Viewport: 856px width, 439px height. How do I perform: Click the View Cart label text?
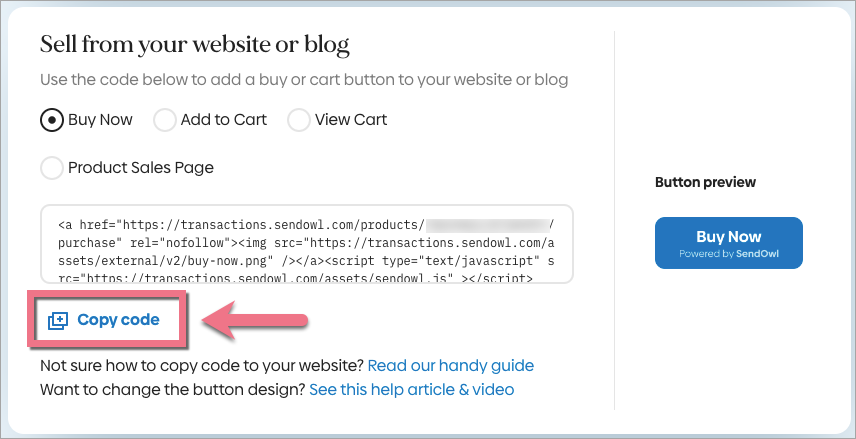click(x=350, y=120)
